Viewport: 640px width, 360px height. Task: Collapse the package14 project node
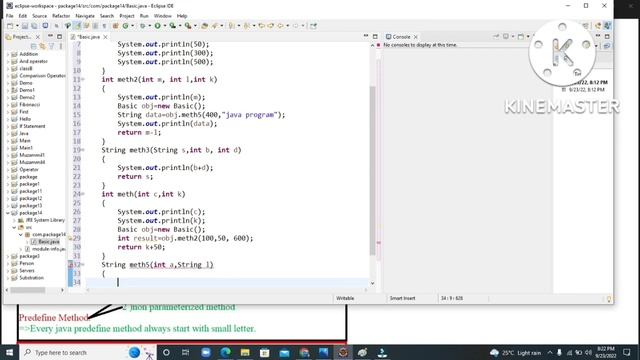8,213
